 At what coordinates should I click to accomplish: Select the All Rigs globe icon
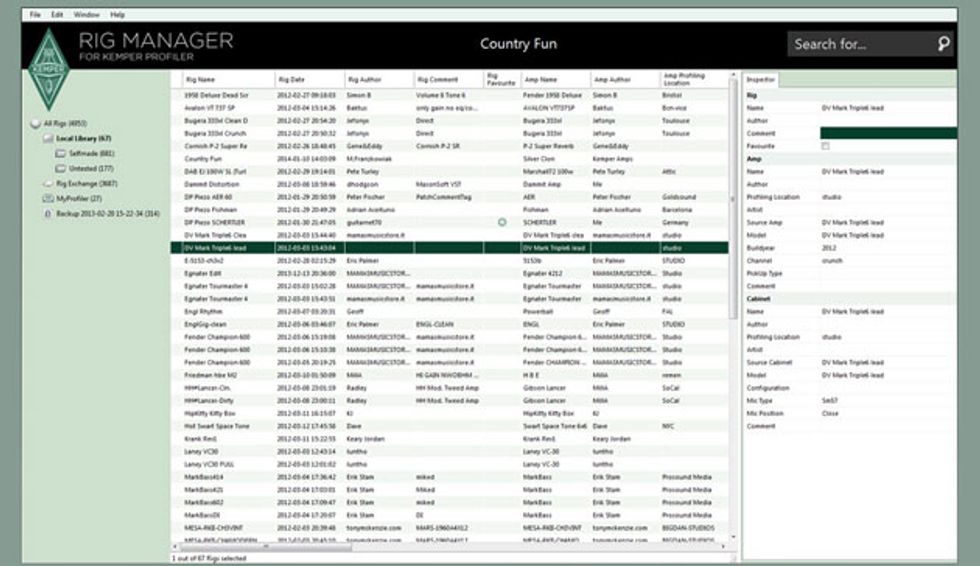(x=36, y=123)
